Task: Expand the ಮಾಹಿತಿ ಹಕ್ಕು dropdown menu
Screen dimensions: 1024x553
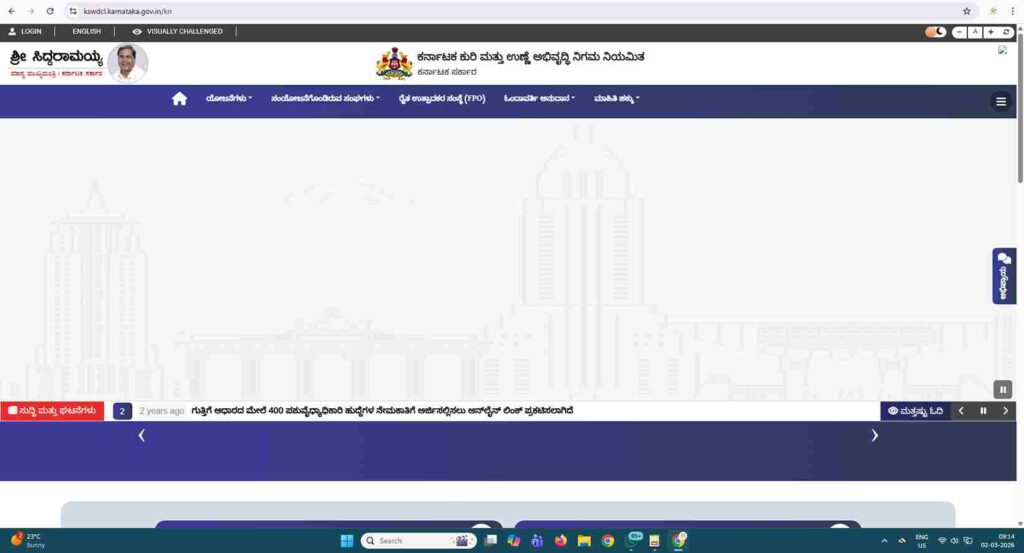Action: pyautogui.click(x=616, y=99)
